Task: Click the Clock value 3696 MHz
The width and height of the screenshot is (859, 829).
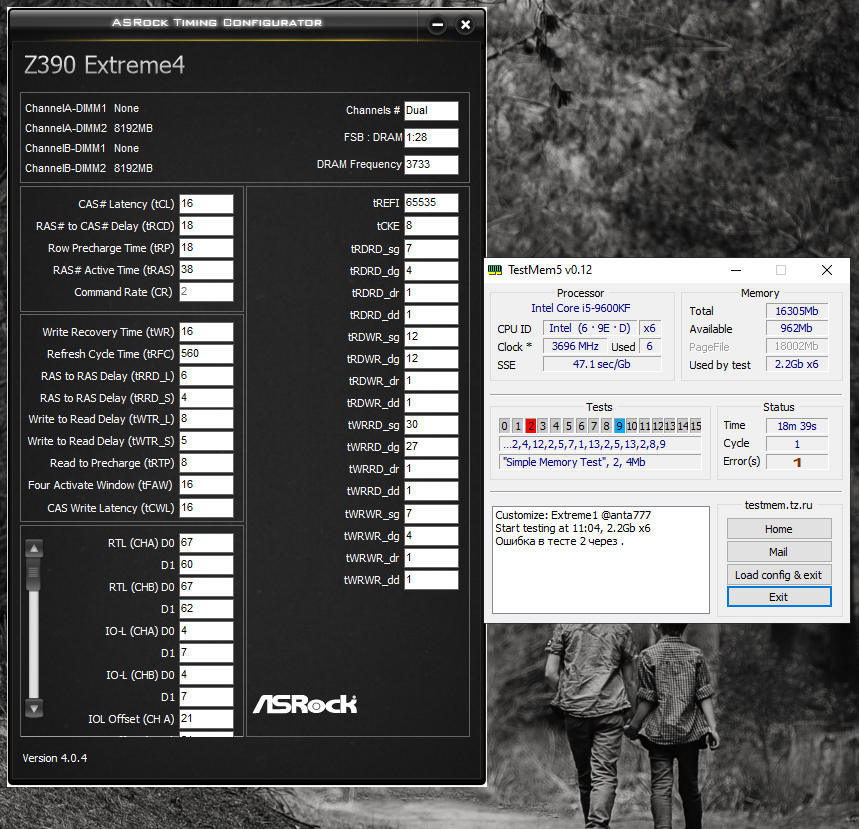Action: [575, 346]
